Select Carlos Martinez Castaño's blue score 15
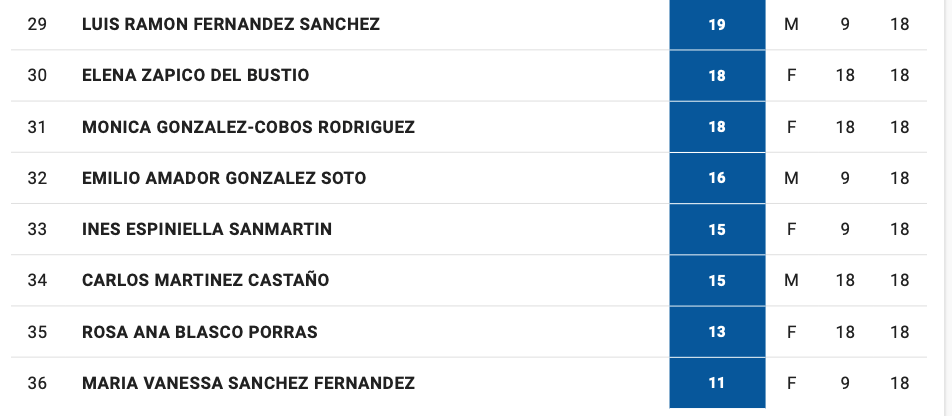 (717, 280)
